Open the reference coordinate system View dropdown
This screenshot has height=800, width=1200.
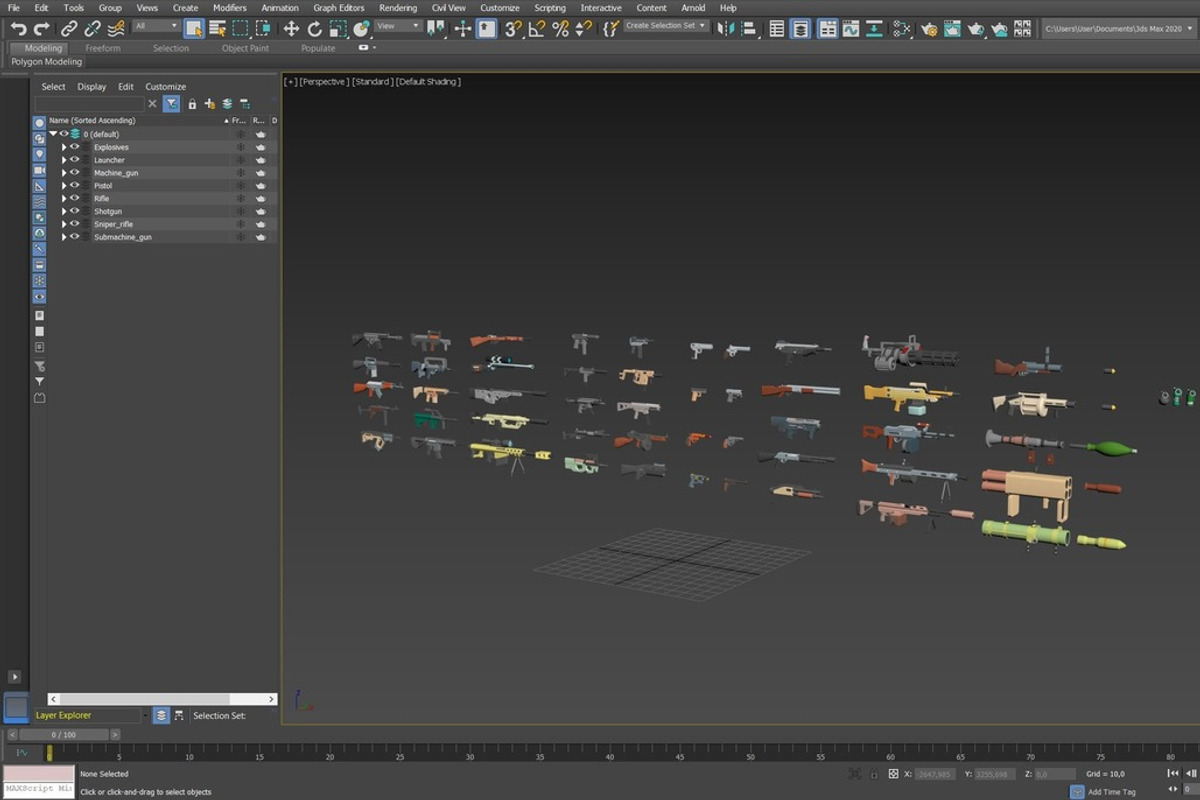tap(398, 26)
